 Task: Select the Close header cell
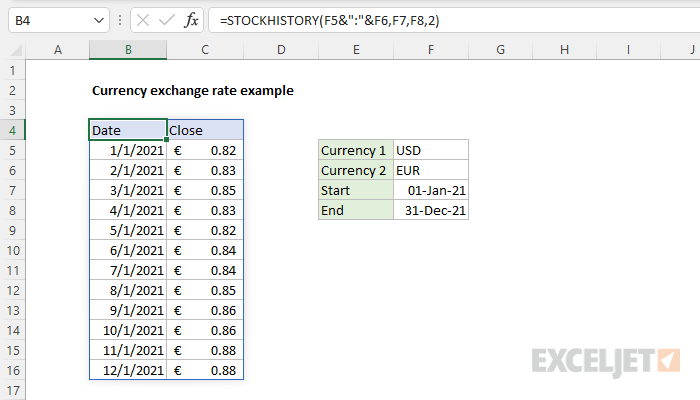coord(205,129)
